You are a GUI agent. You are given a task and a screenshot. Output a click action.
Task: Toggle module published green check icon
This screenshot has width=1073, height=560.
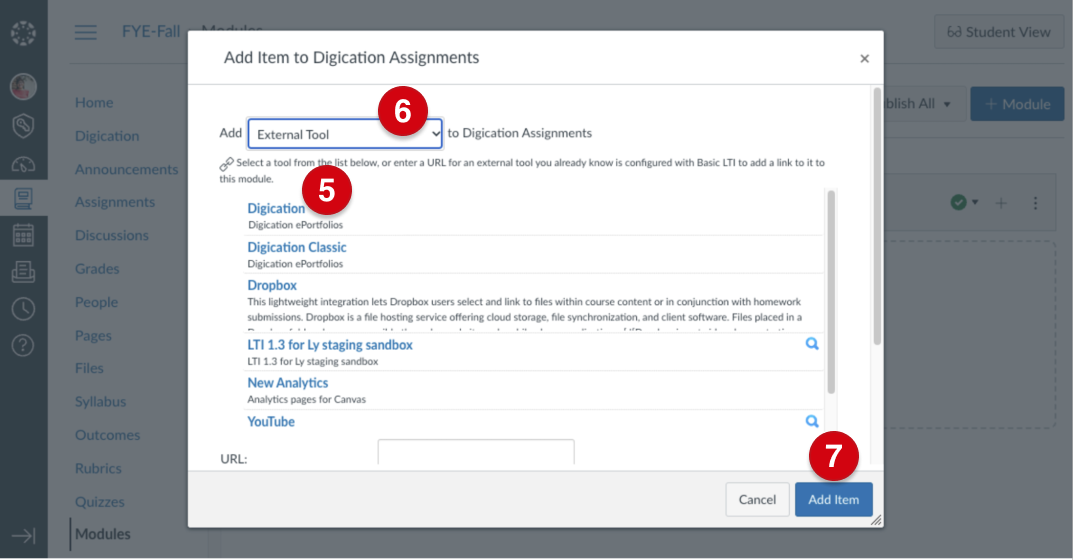click(959, 202)
